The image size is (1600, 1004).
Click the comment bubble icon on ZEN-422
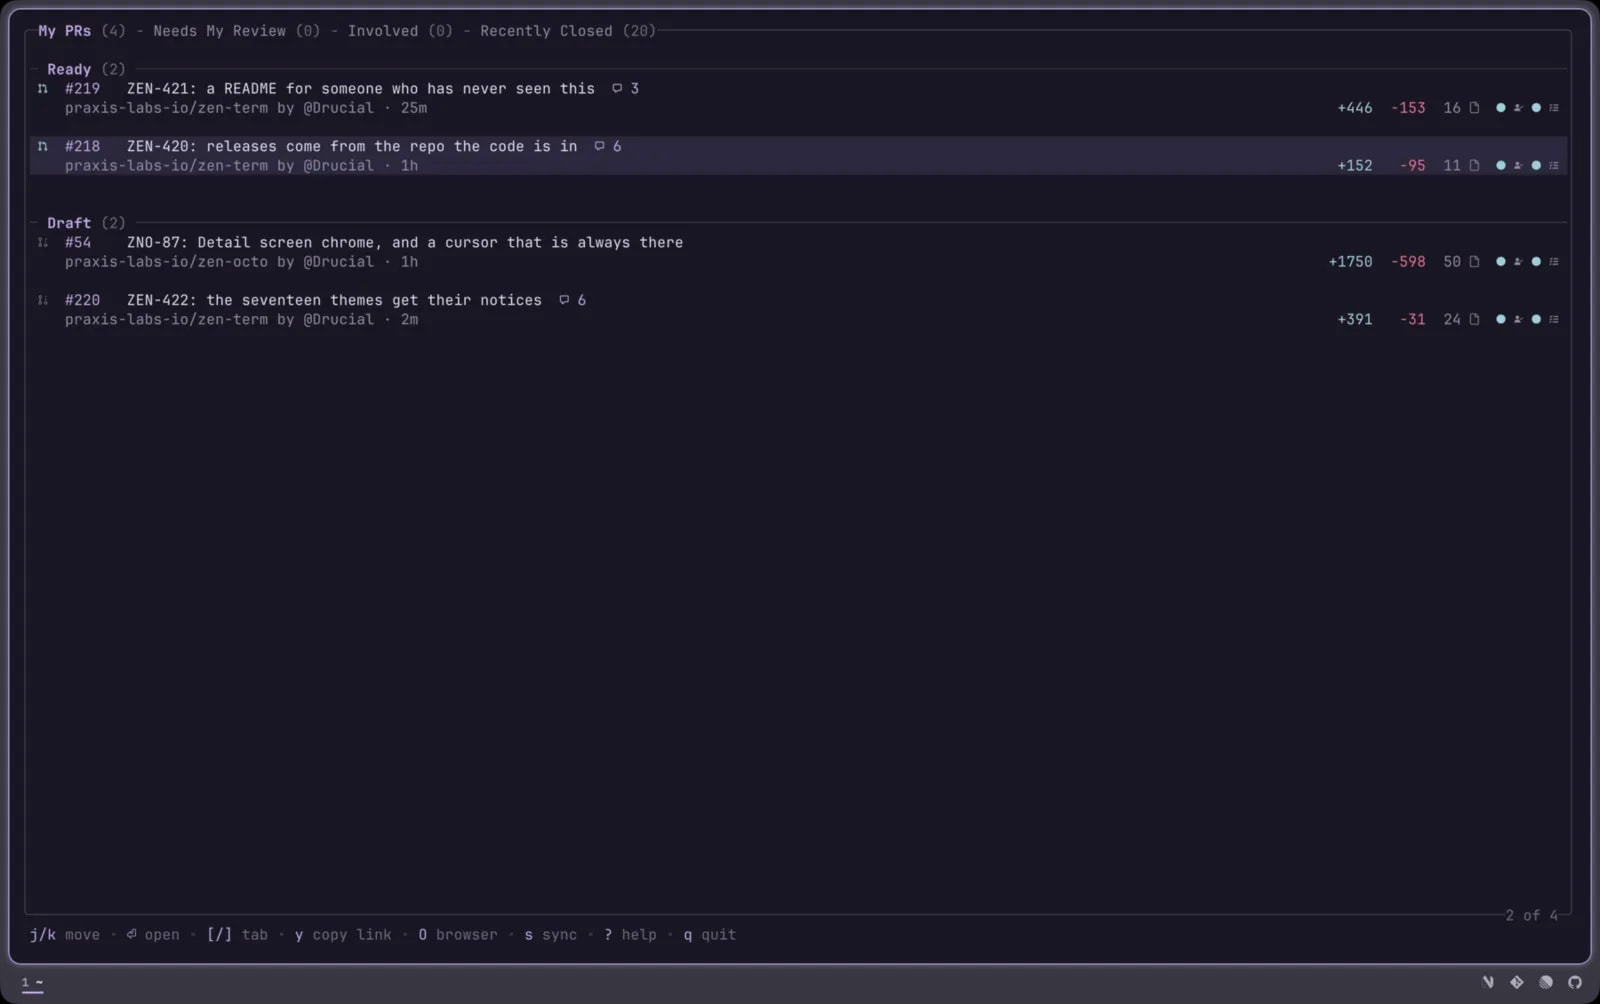564,301
